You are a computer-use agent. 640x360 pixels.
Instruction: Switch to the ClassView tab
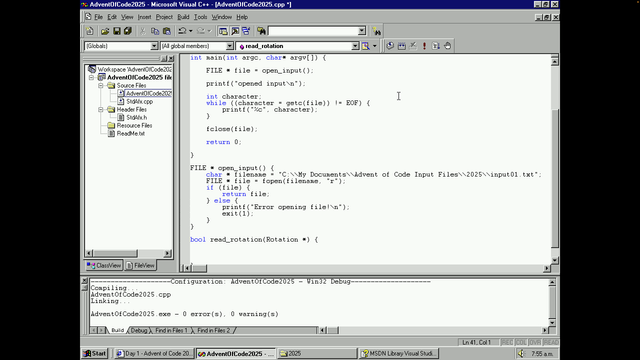tap(104, 265)
